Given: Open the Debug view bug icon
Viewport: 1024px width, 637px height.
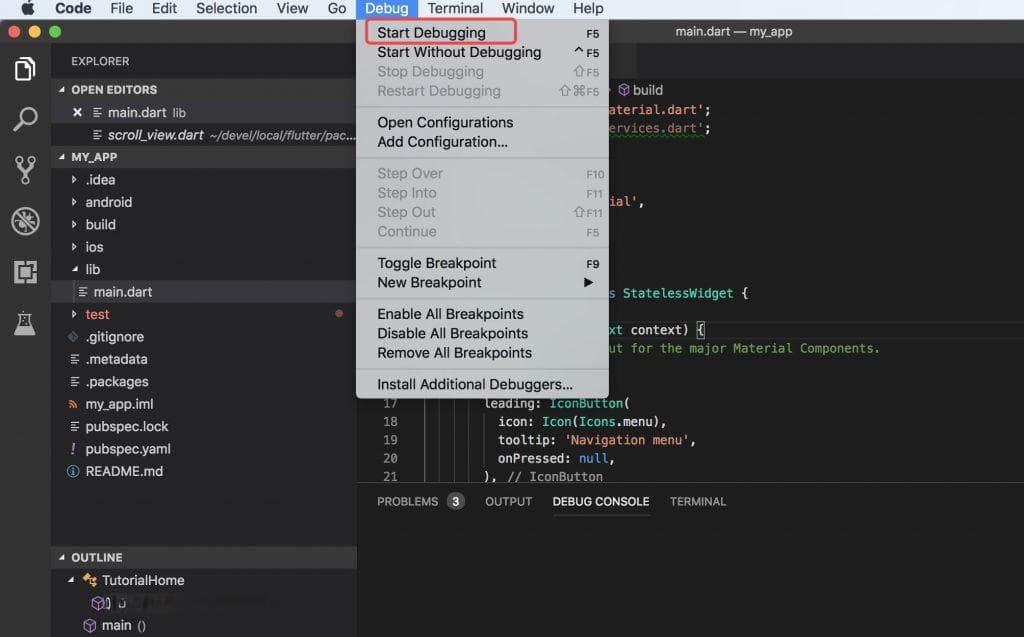Looking at the screenshot, I should (25, 221).
